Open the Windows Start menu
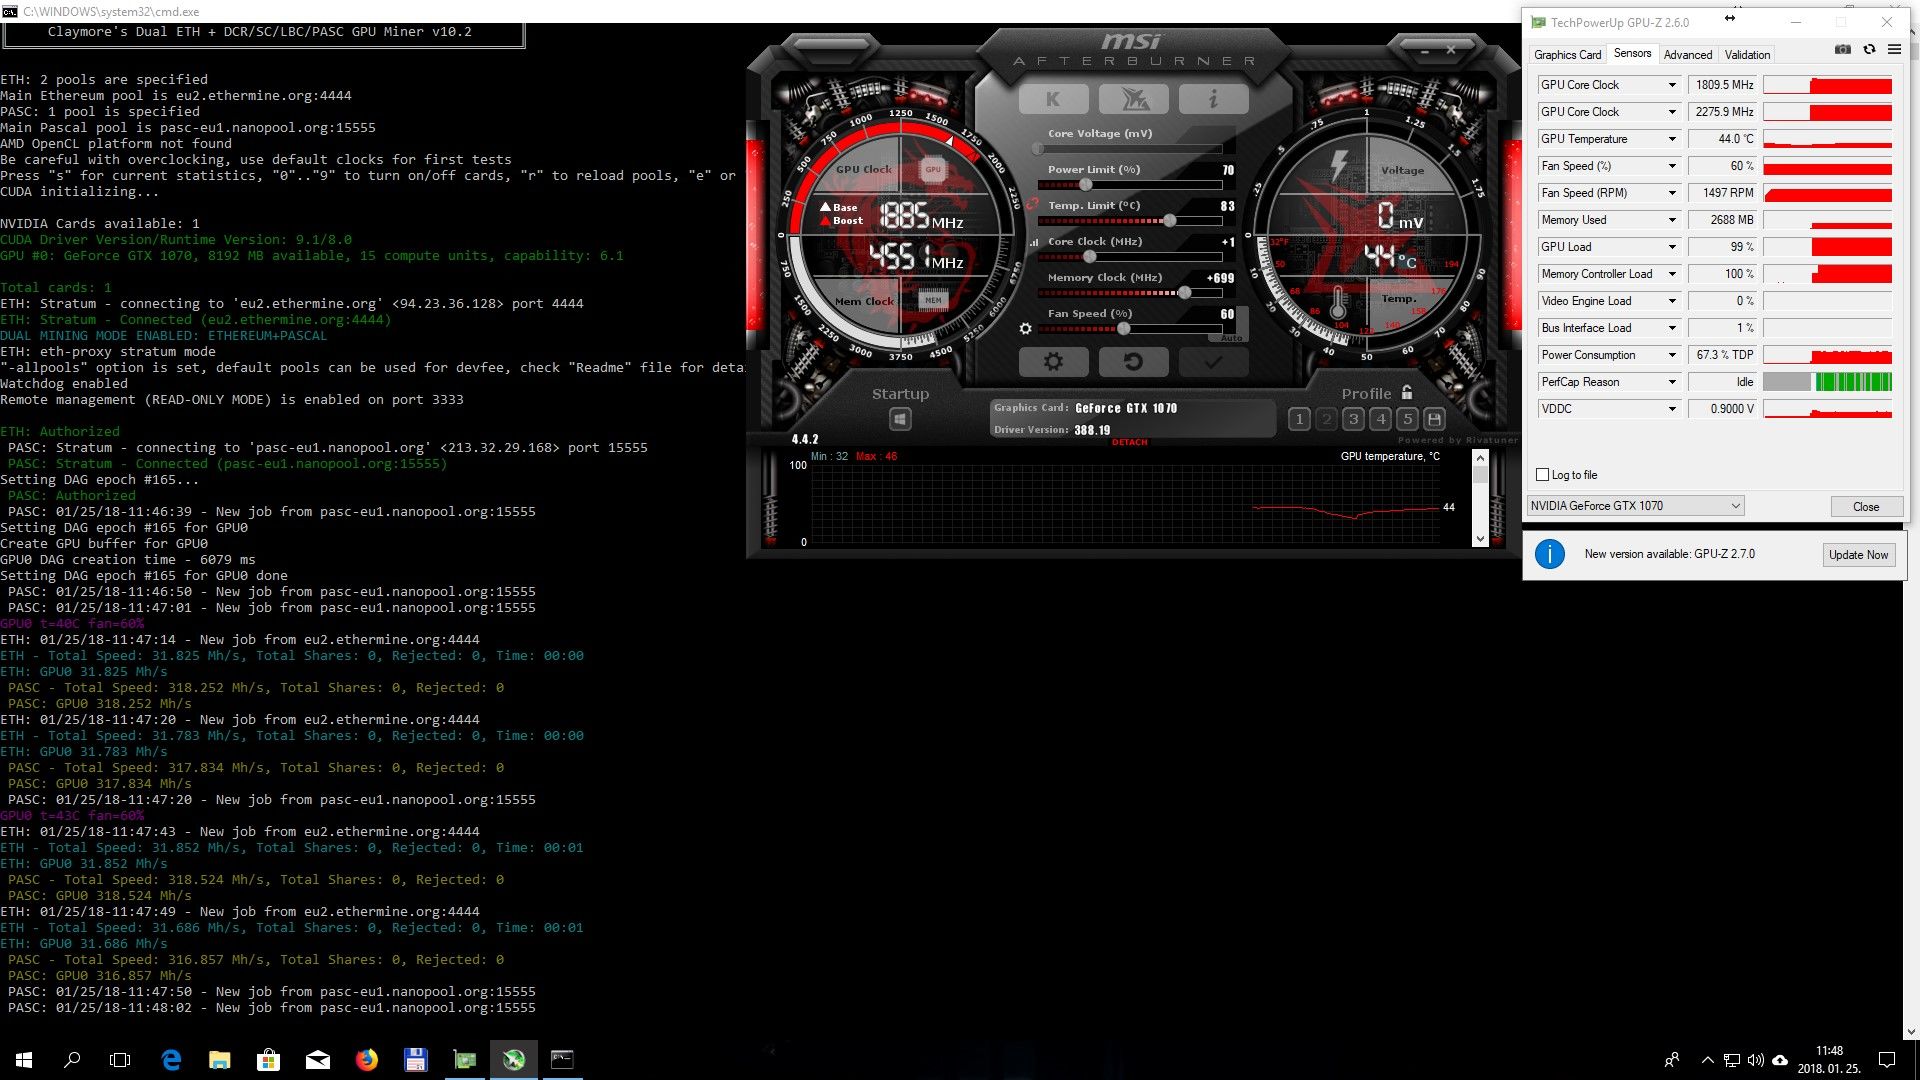 pos(24,1060)
